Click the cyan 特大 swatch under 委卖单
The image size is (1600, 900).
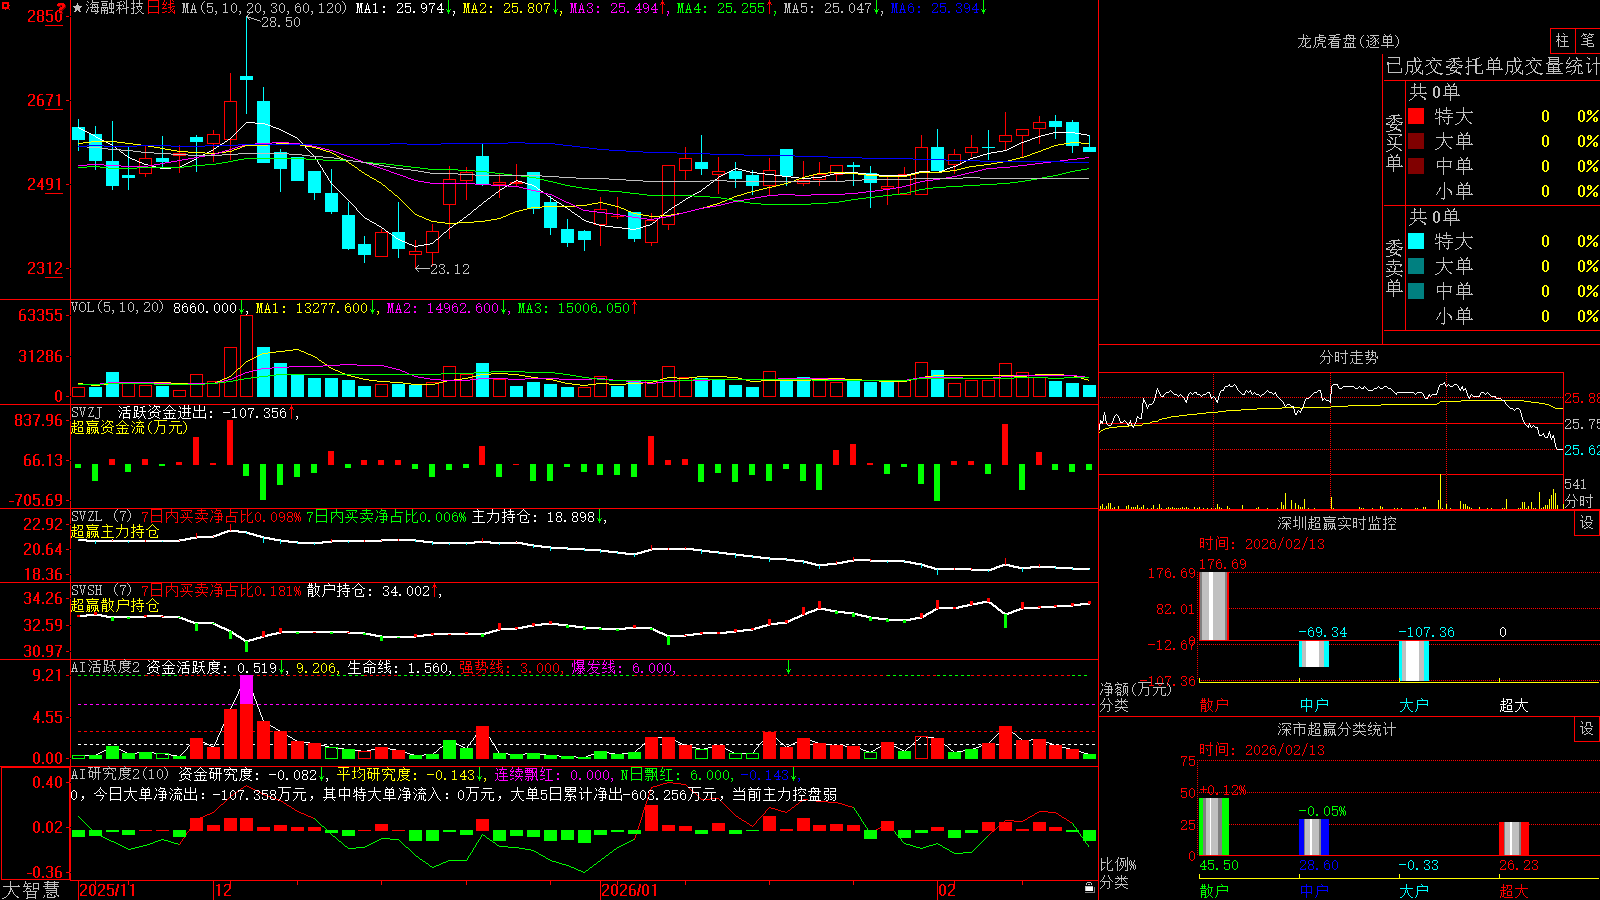[1416, 241]
